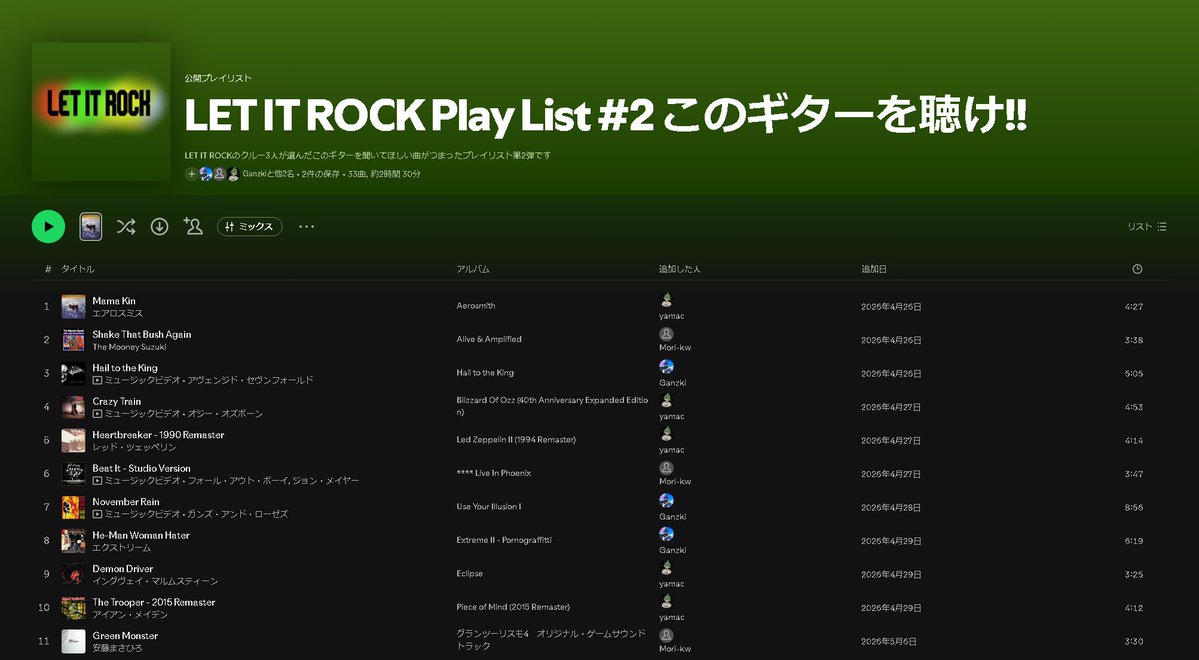Open the Hail to the King album link
This screenshot has height=660, width=1199.
click(x=485, y=373)
